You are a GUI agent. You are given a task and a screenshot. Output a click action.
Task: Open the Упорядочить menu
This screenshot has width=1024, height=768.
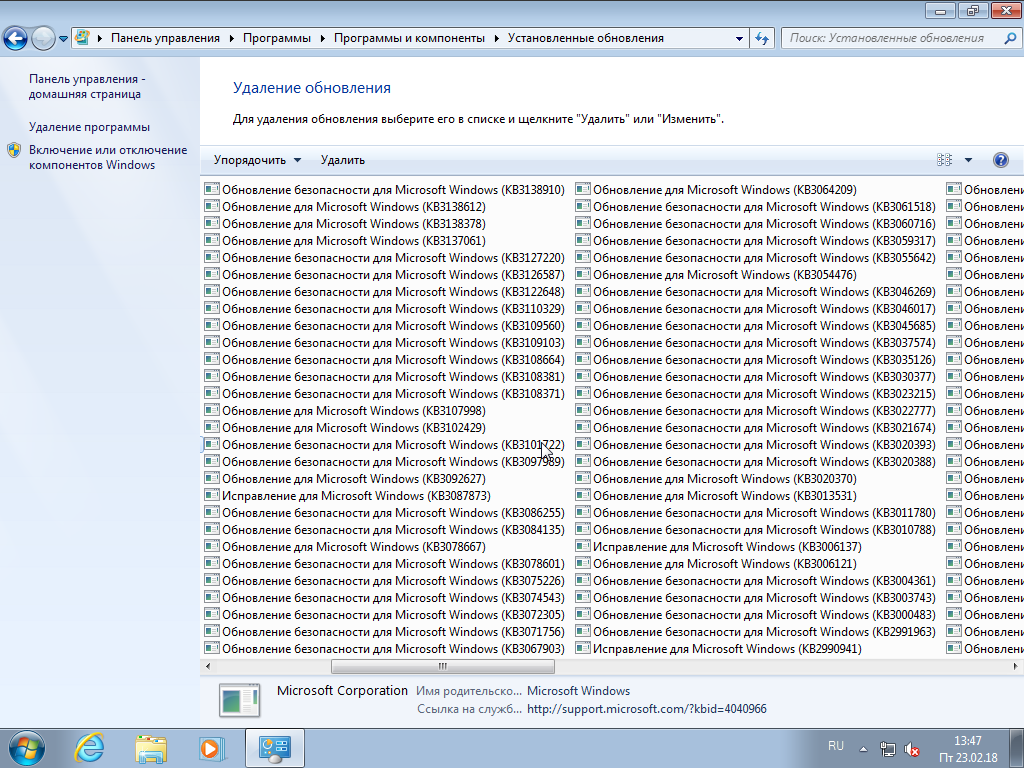257,160
